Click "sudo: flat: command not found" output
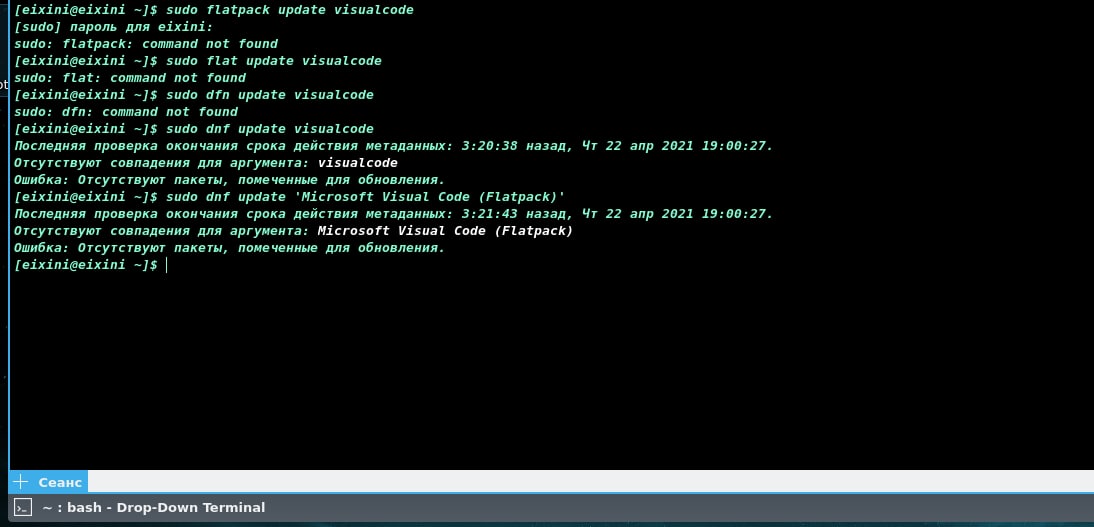The height and width of the screenshot is (527, 1094). 130,77
